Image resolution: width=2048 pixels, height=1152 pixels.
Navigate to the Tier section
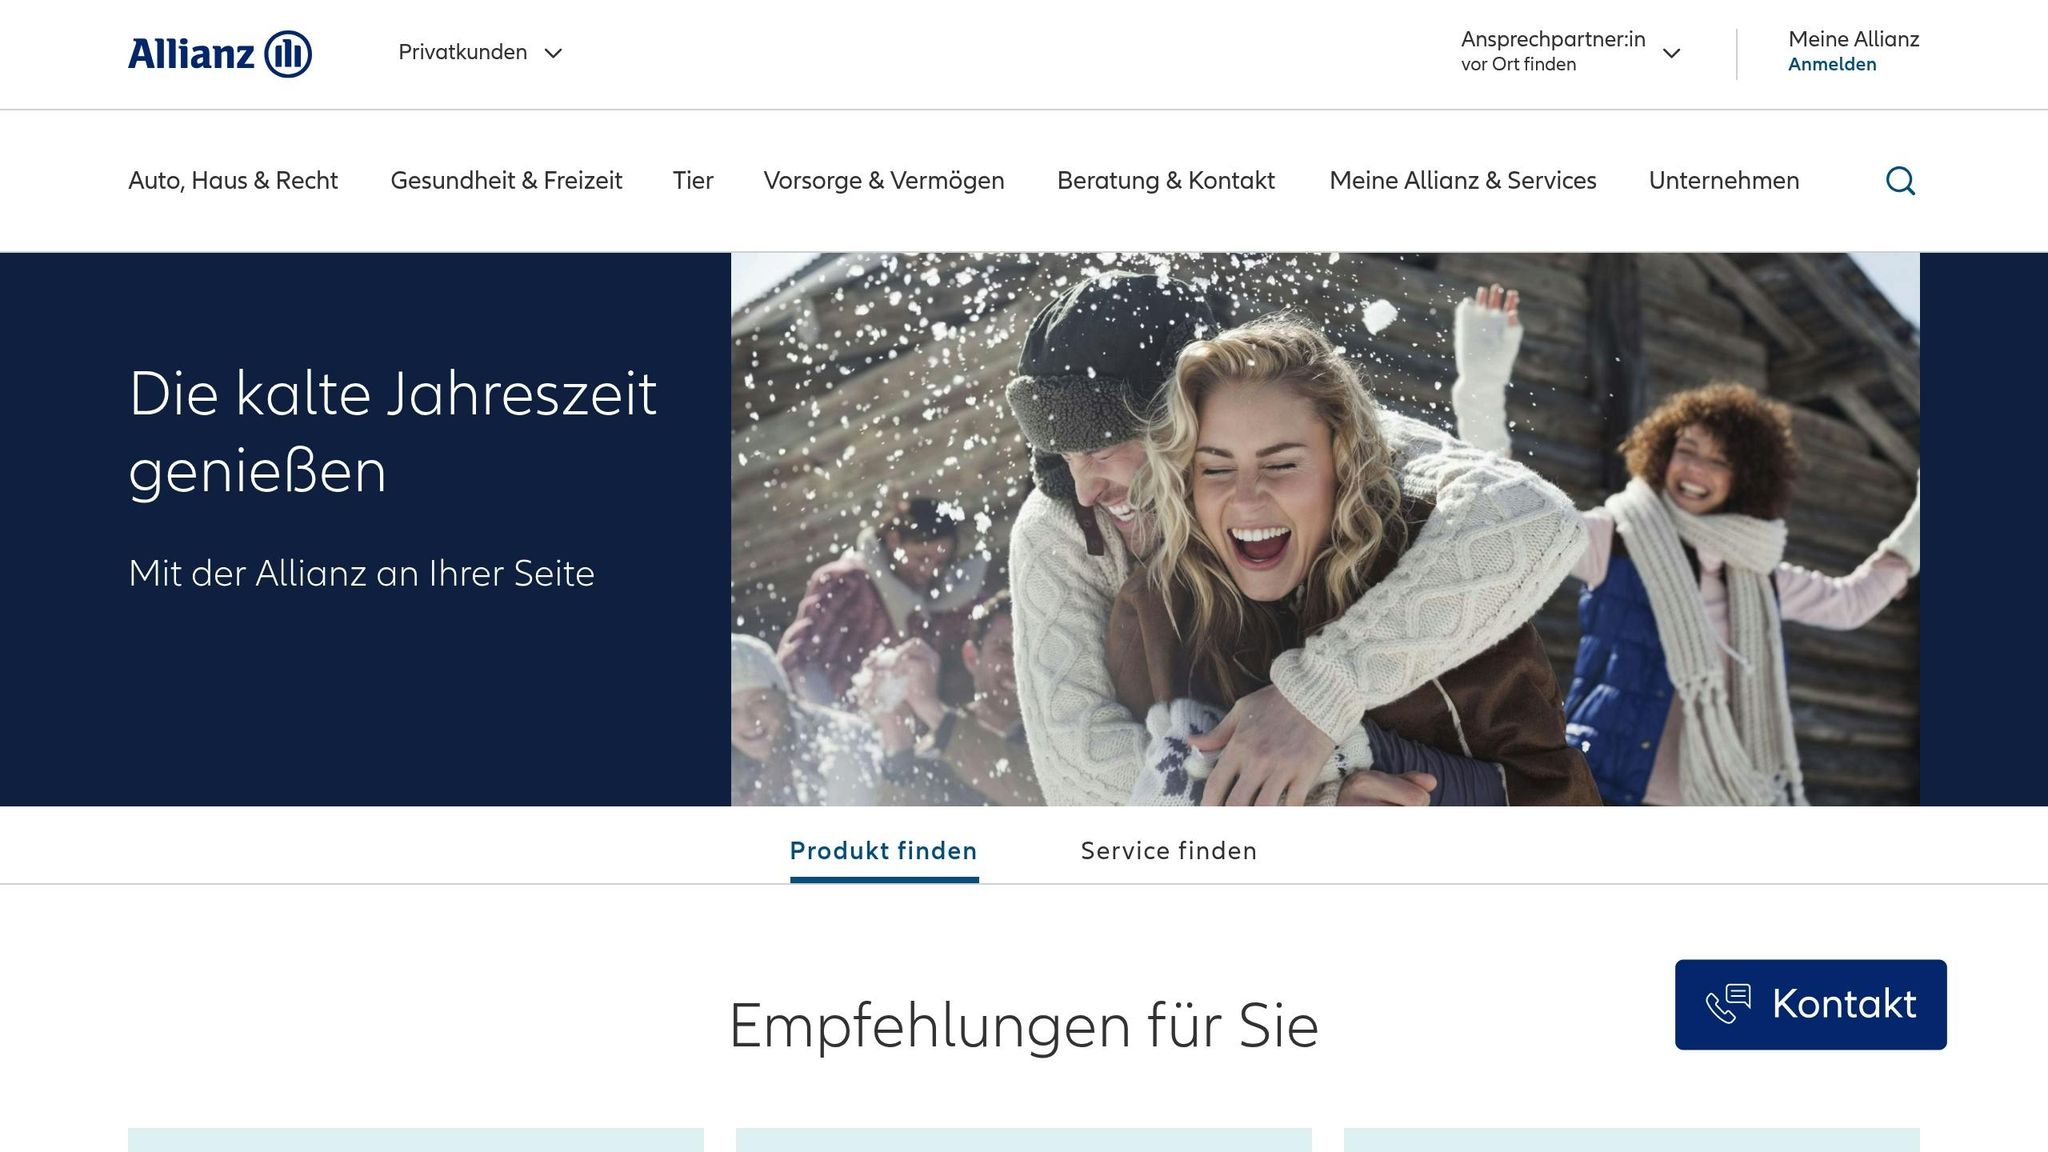tap(693, 181)
